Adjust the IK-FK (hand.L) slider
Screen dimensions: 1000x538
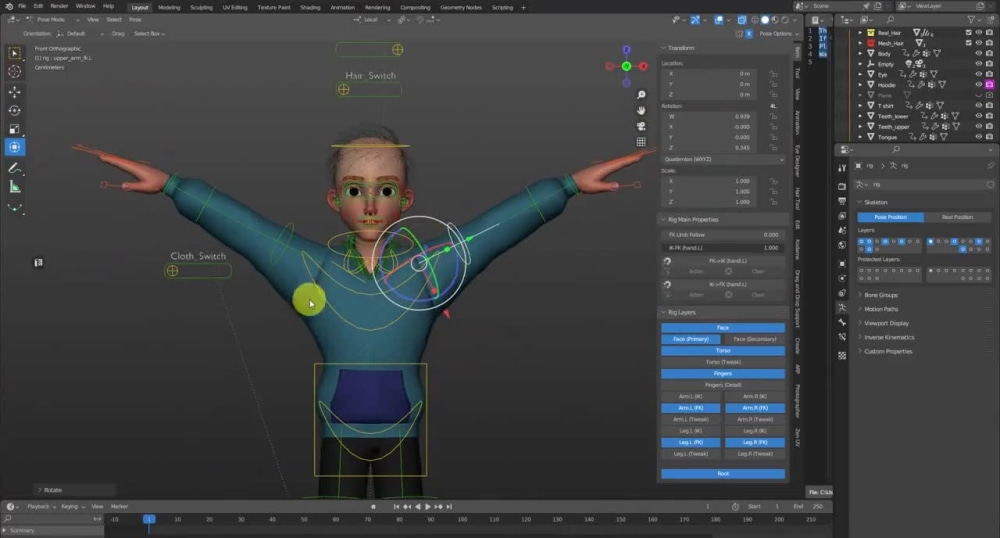723,248
